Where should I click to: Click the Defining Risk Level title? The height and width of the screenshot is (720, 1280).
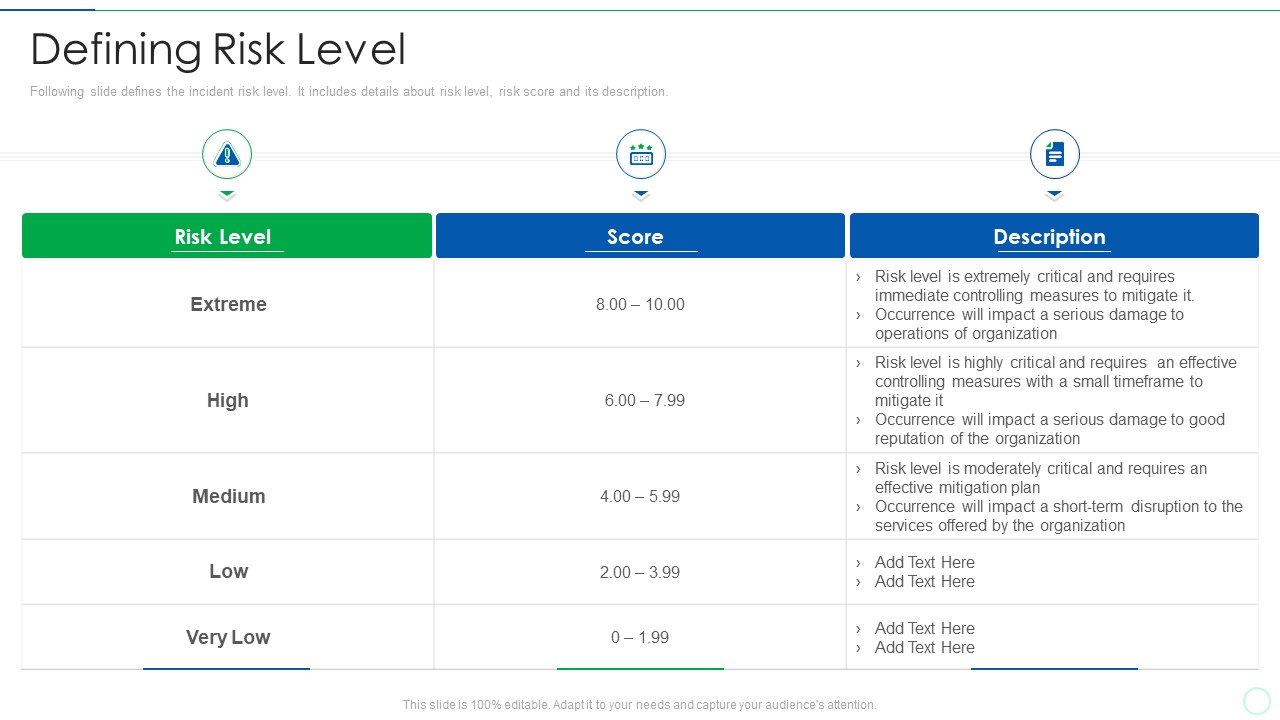click(x=218, y=49)
